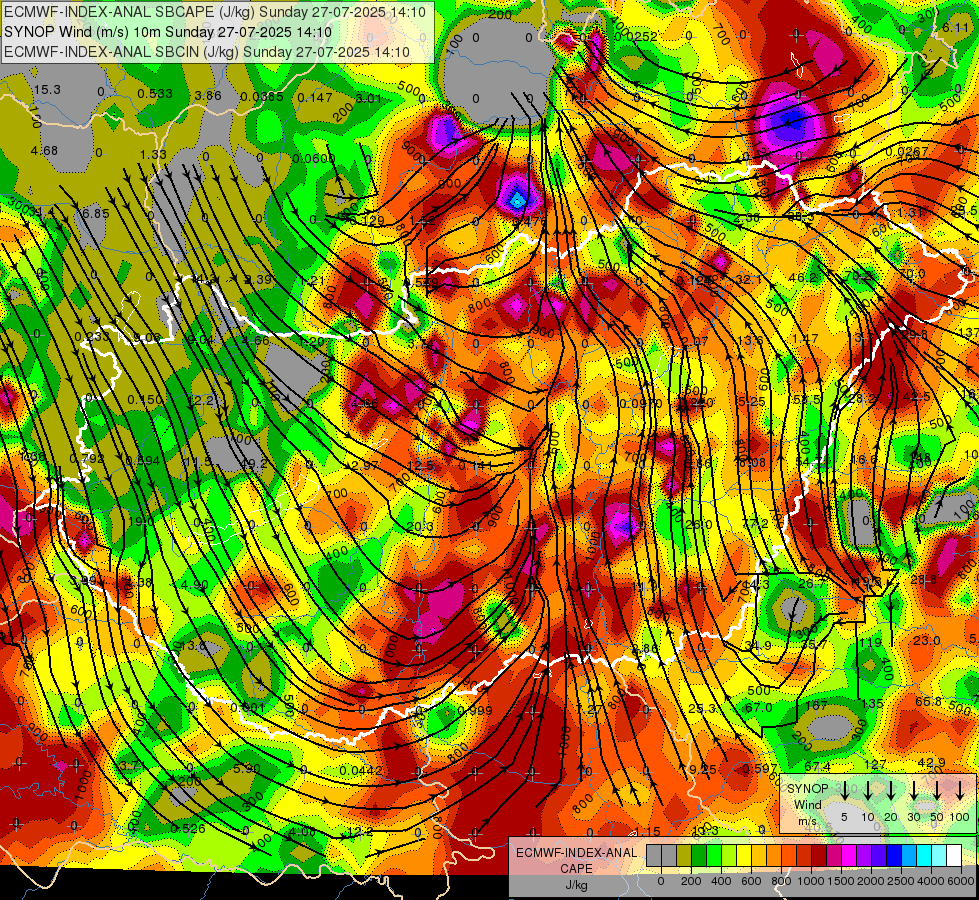979x900 pixels.
Task: Click the 1000 tick label on CAPE scale
Action: pos(811,881)
